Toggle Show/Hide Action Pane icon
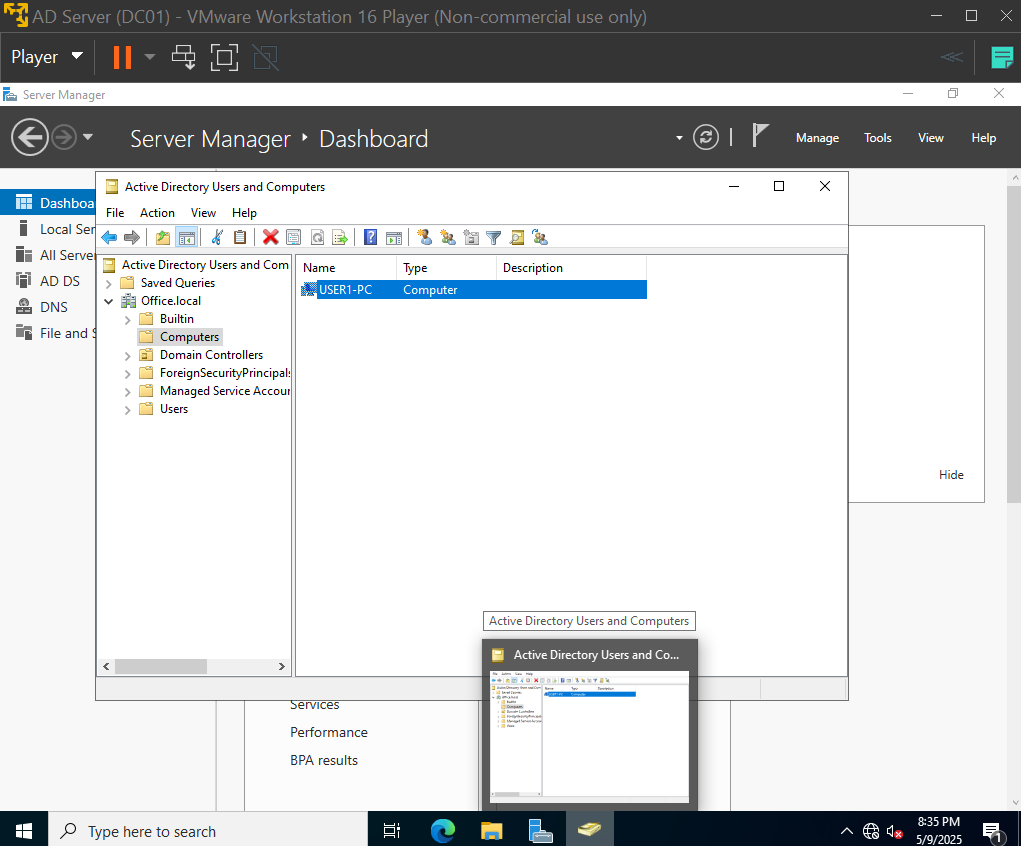Screen dimensions: 1021x846 coord(394,238)
